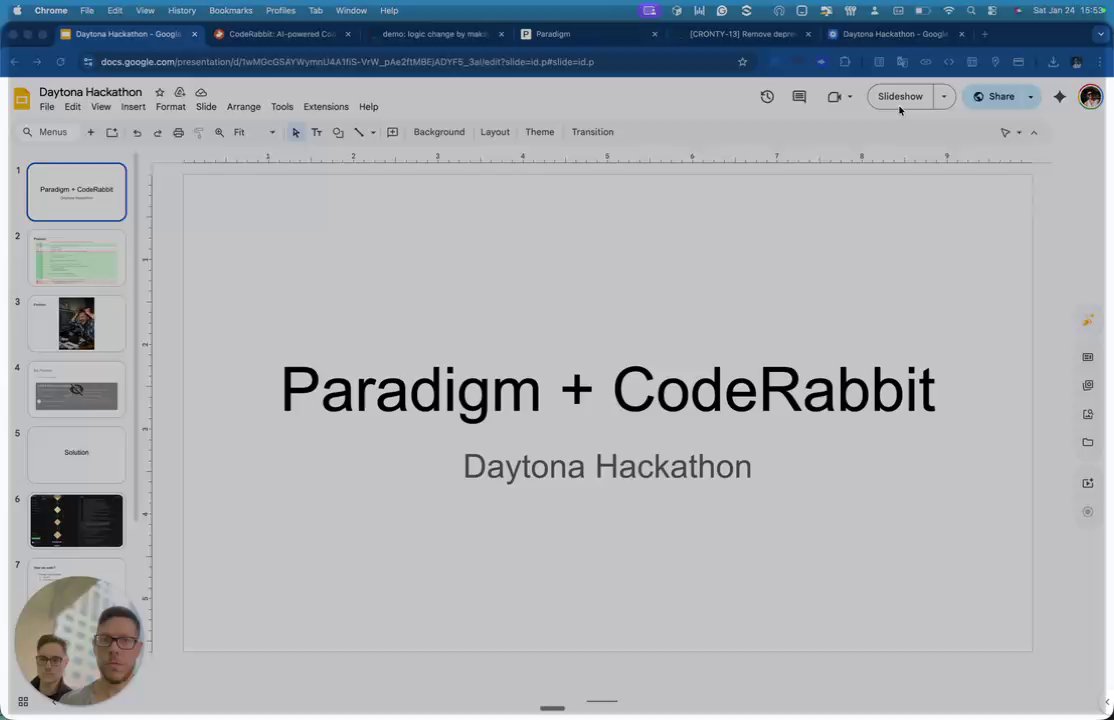Add a new slide with the plus icon
Screen dimensions: 1114x720
(90, 132)
